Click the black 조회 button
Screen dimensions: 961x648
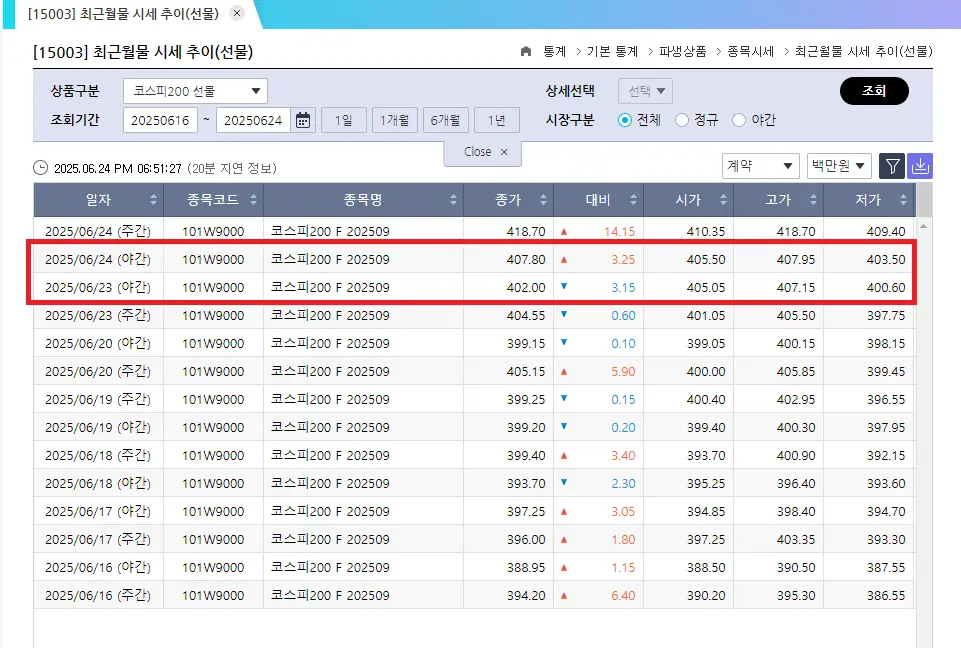pos(874,91)
